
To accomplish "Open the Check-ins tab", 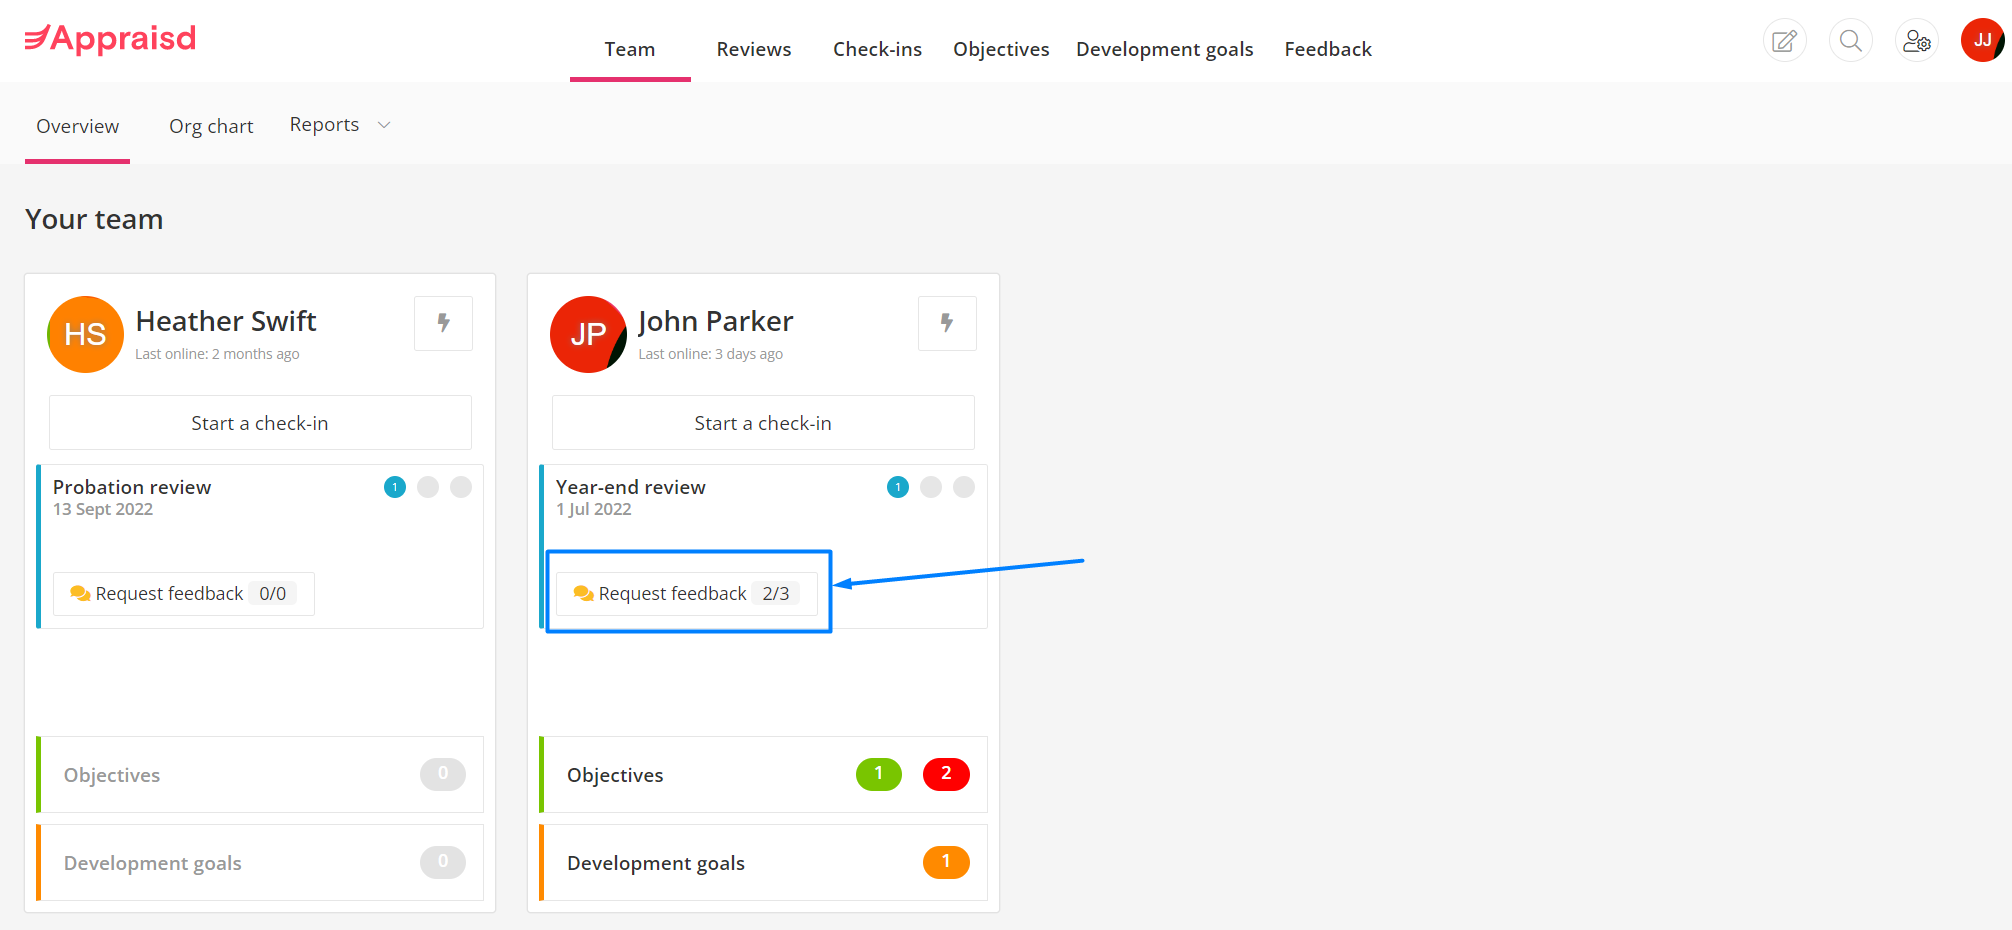I will click(x=877, y=49).
